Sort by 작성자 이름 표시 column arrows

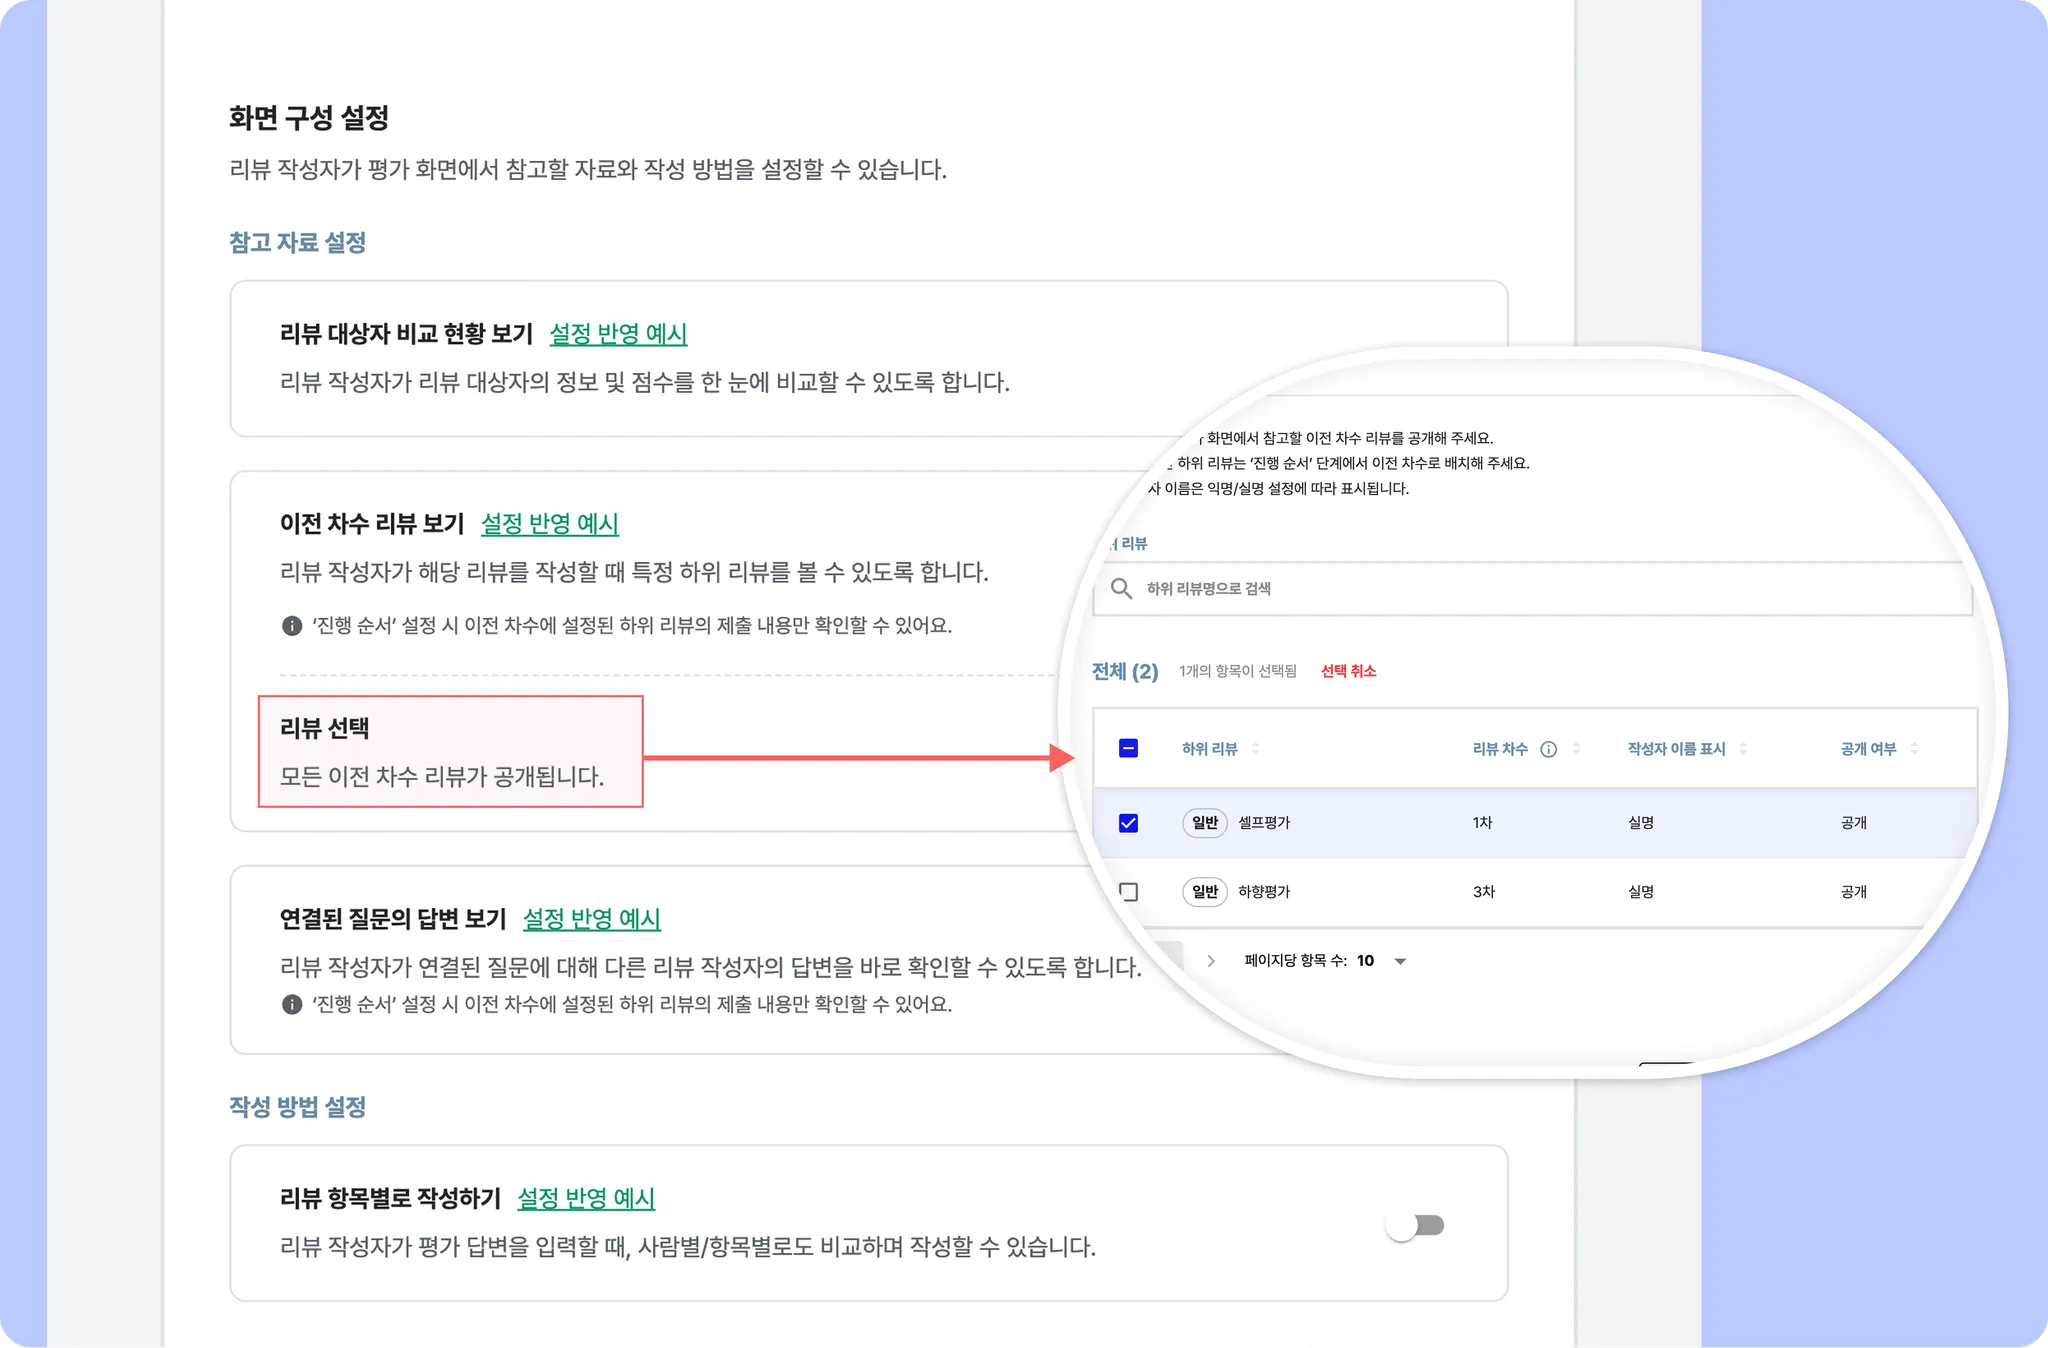pos(1743,749)
